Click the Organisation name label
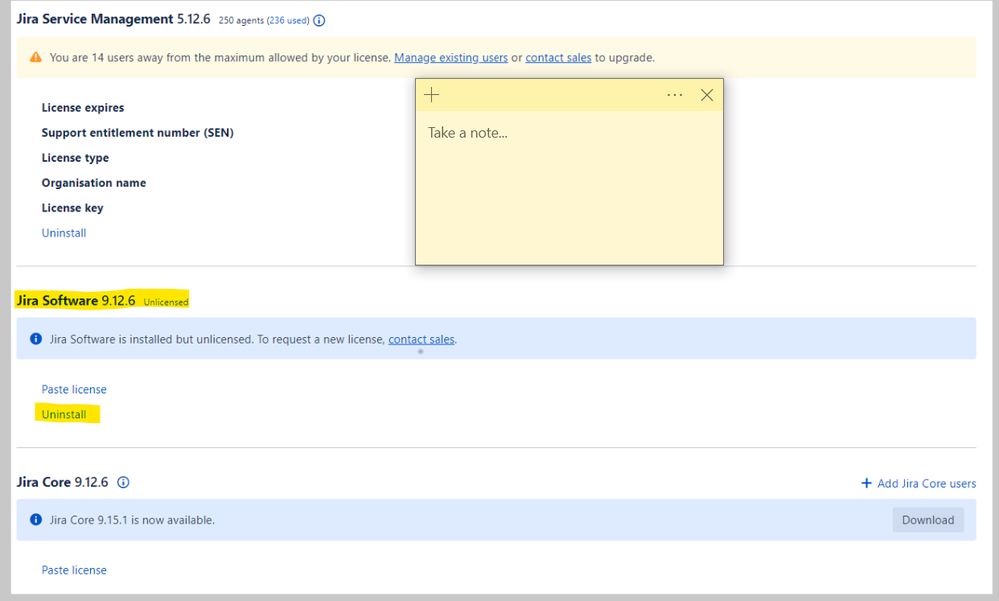999x601 pixels. click(x=94, y=183)
